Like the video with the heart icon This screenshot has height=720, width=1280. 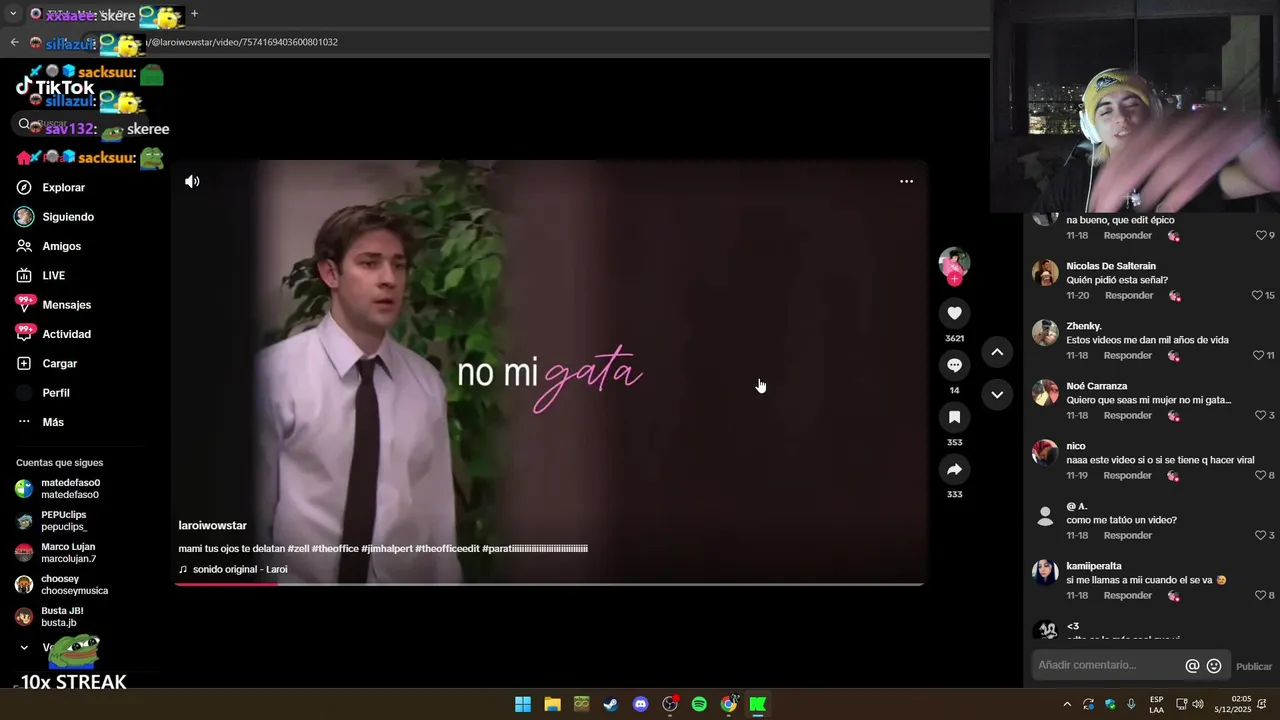[954, 313]
